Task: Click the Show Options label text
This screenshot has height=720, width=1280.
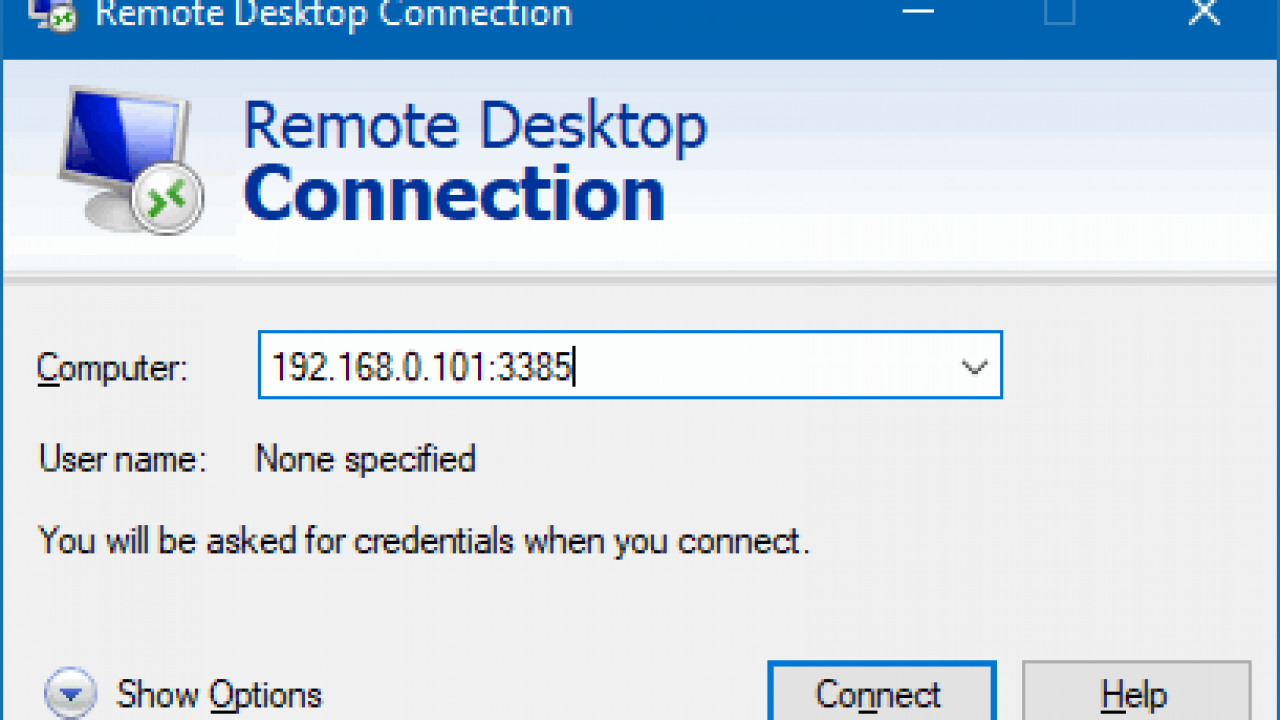Action: point(219,695)
